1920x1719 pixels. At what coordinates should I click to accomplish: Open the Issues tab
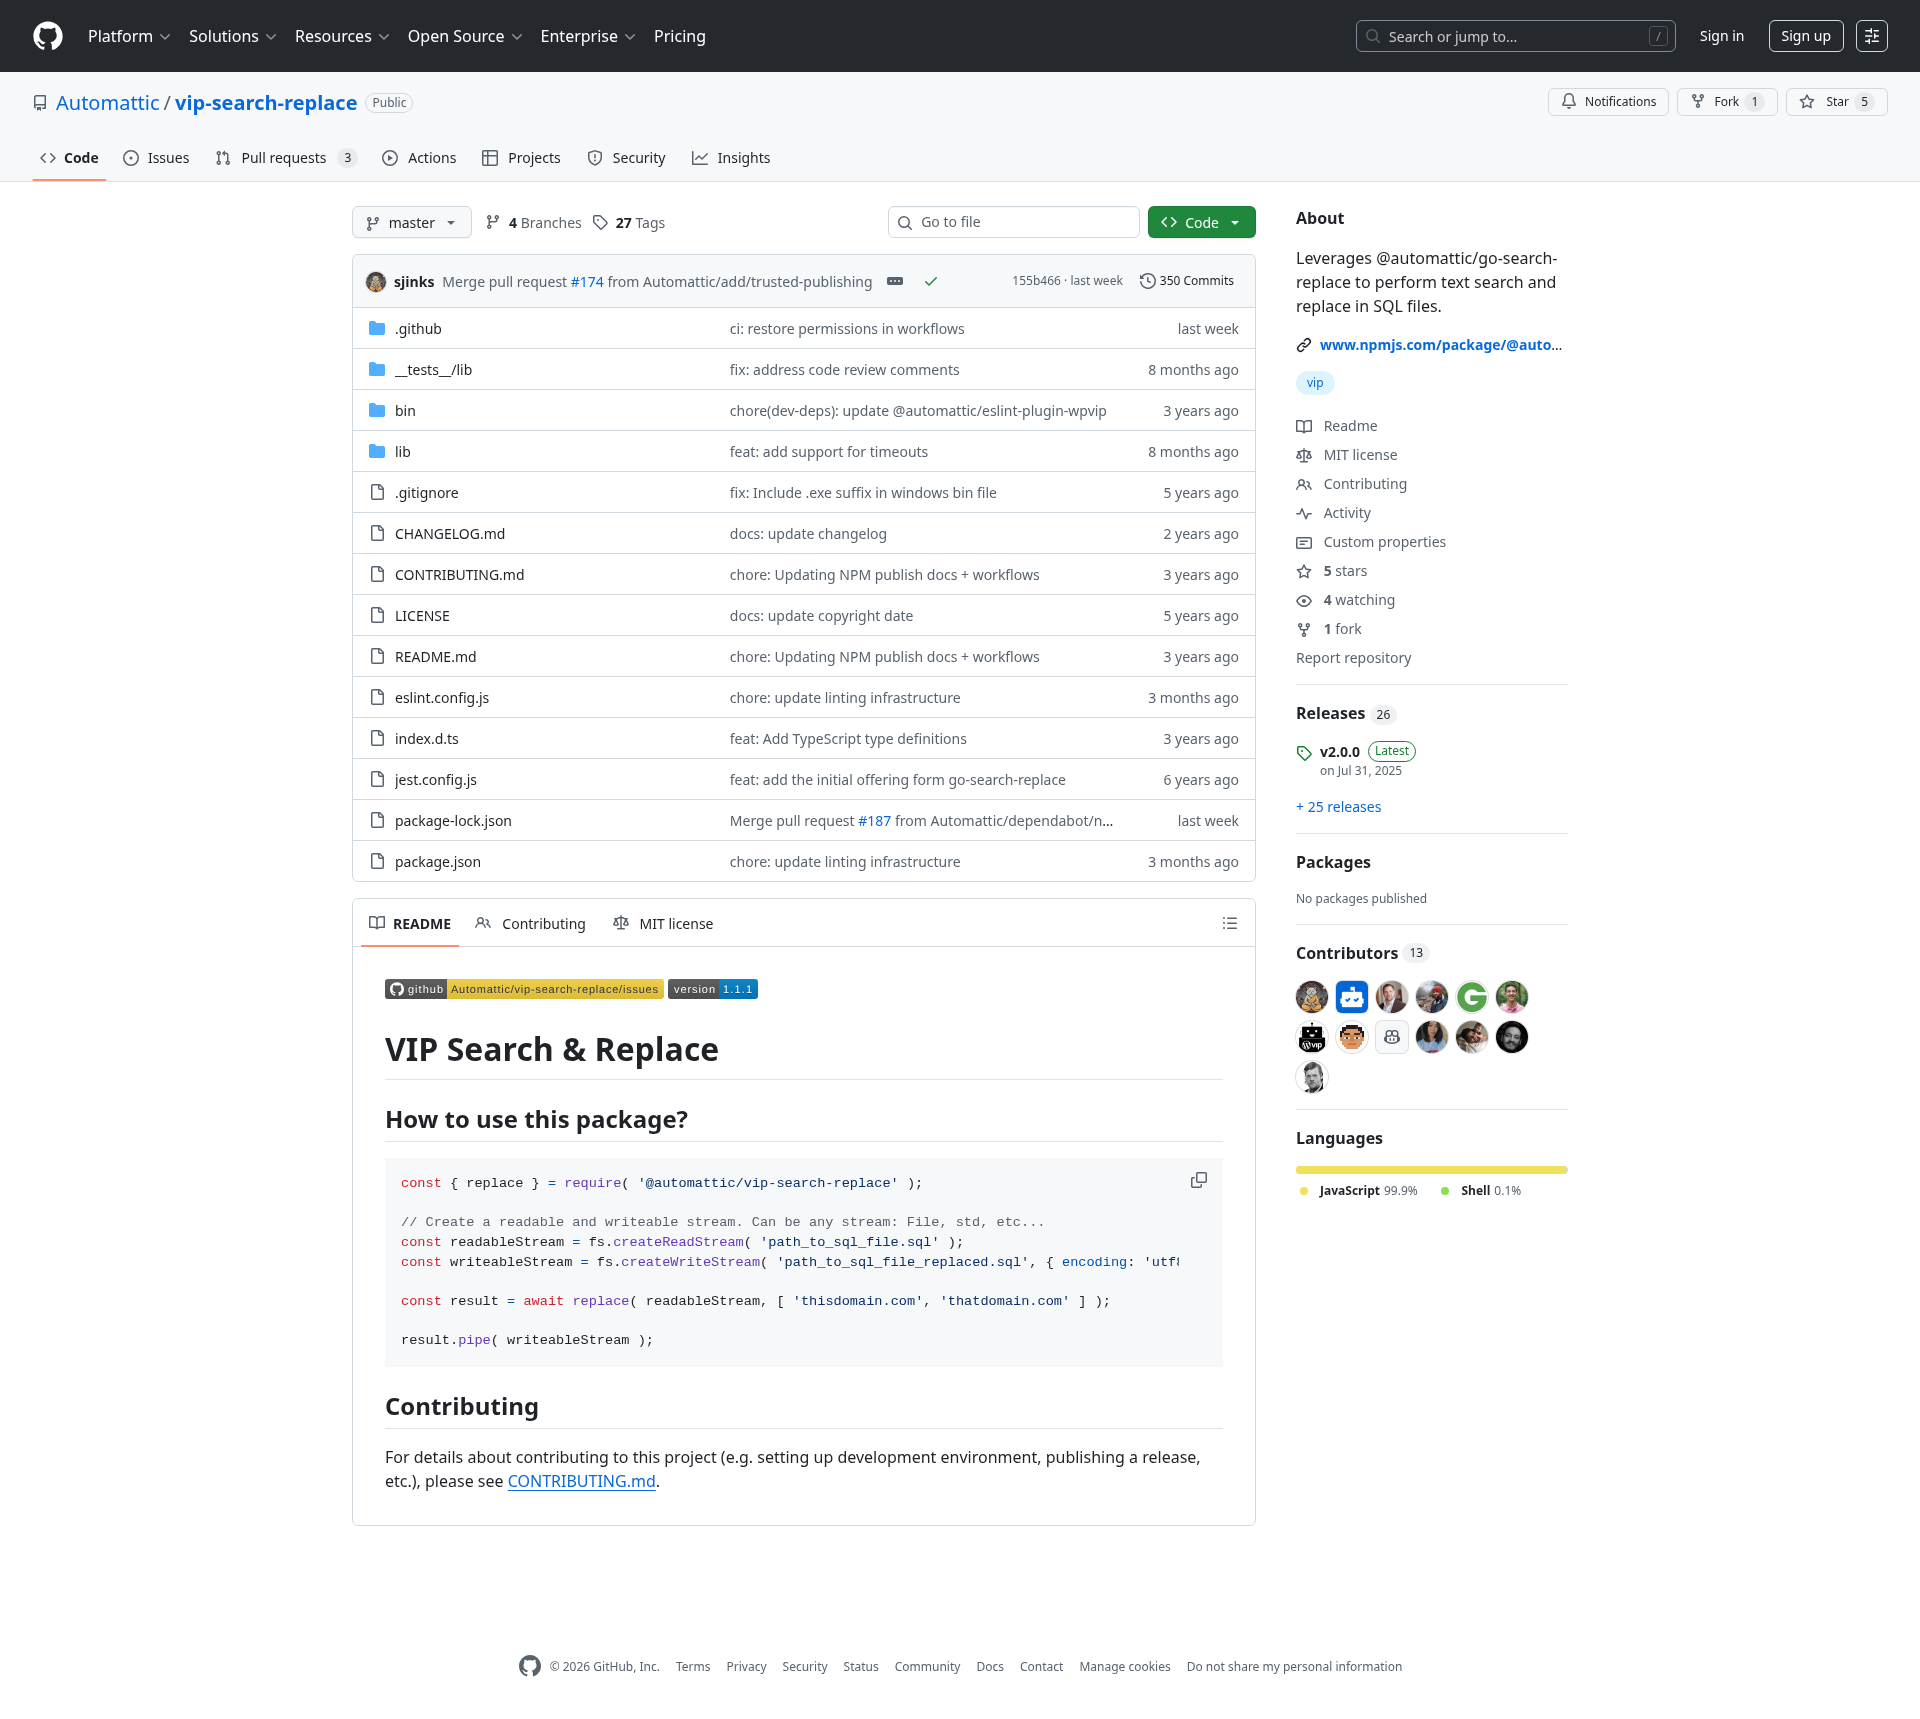(156, 158)
